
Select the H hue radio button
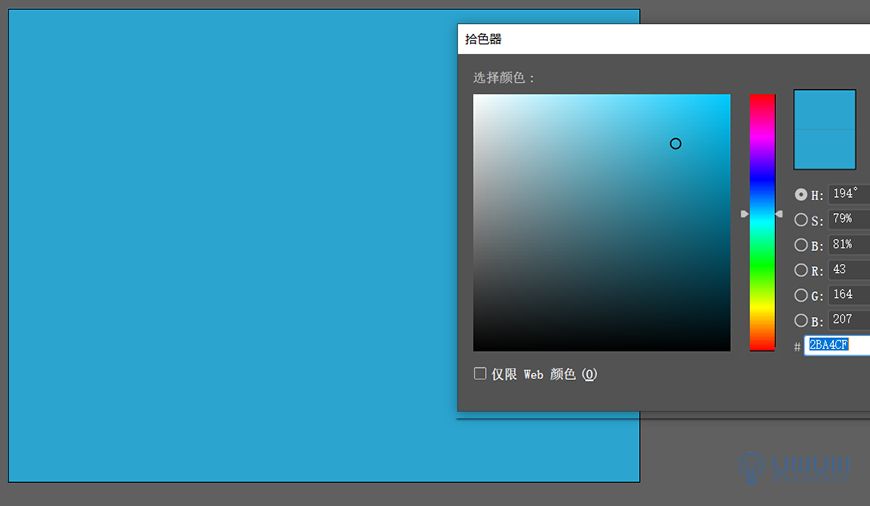(x=801, y=195)
